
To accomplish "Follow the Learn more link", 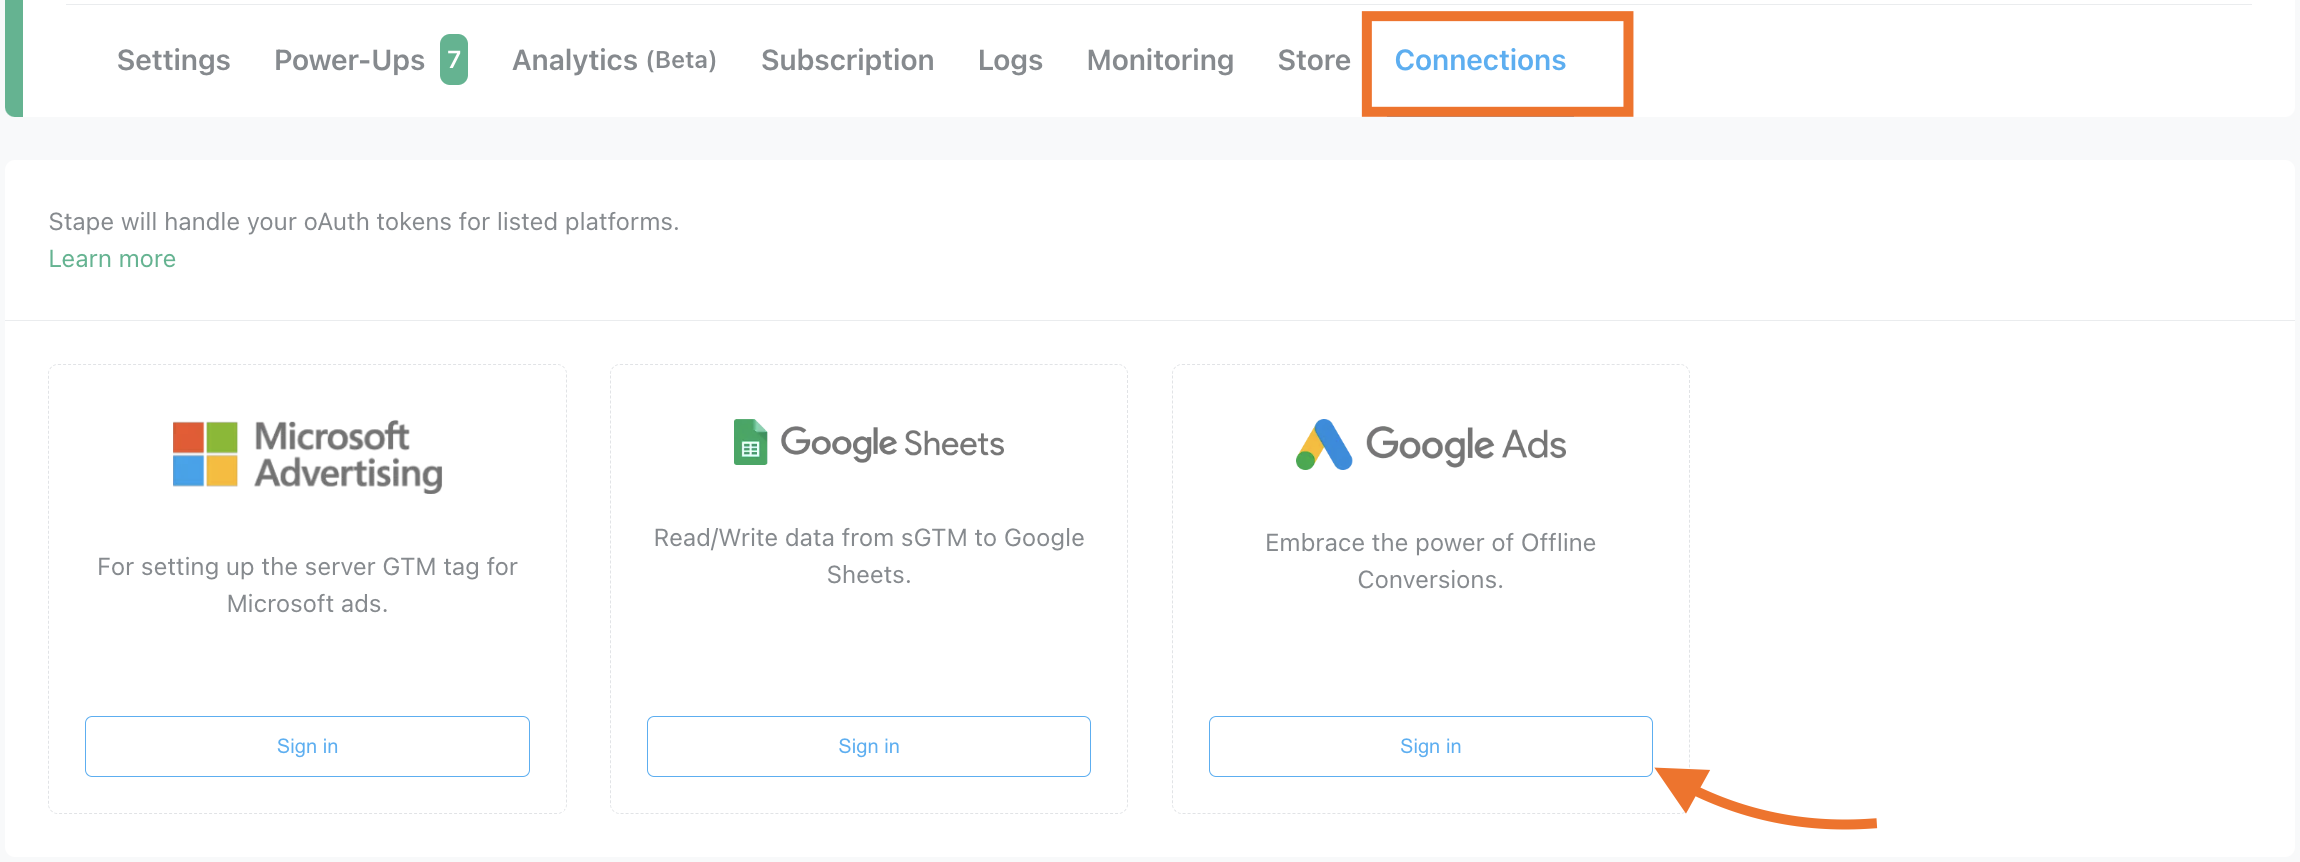I will point(112,259).
